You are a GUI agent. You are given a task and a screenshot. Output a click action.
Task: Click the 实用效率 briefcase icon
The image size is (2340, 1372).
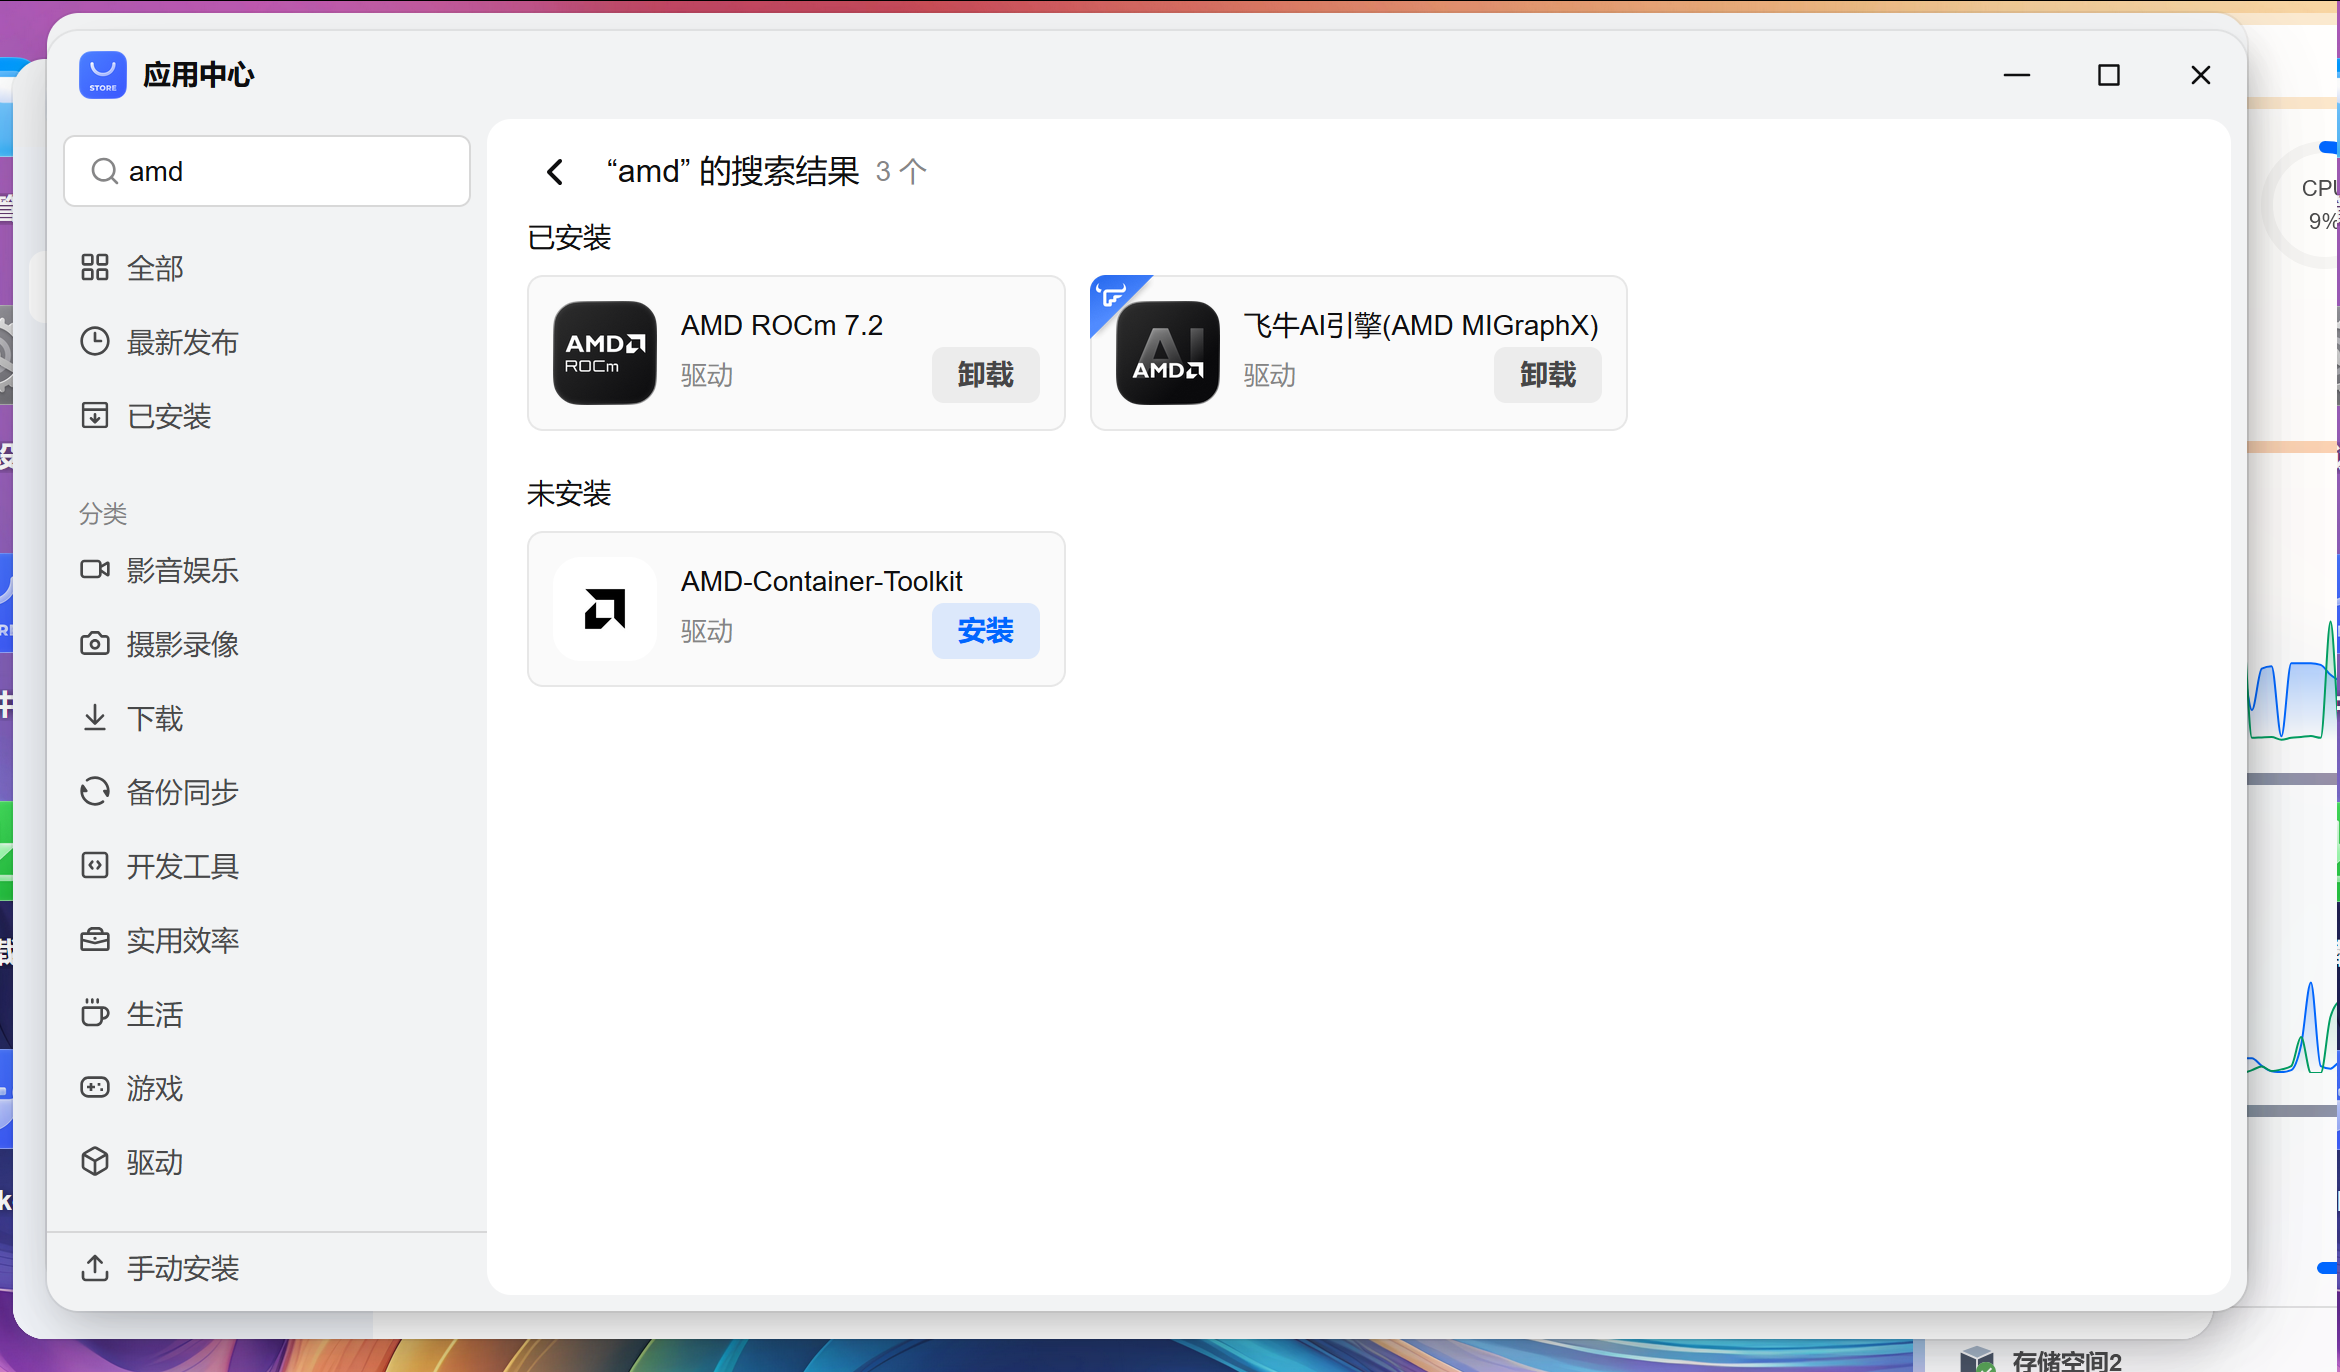point(95,940)
